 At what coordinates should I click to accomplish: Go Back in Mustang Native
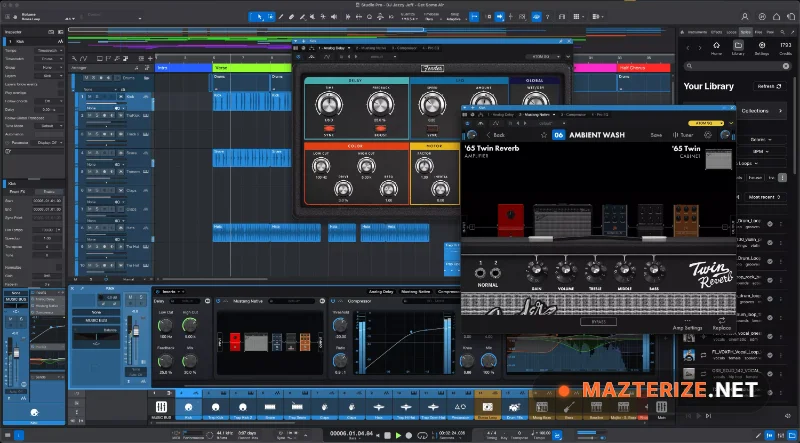[495, 135]
